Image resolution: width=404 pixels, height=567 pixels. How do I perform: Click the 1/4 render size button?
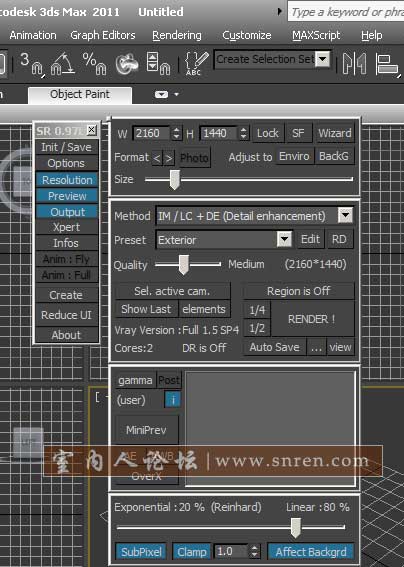pyautogui.click(x=257, y=310)
